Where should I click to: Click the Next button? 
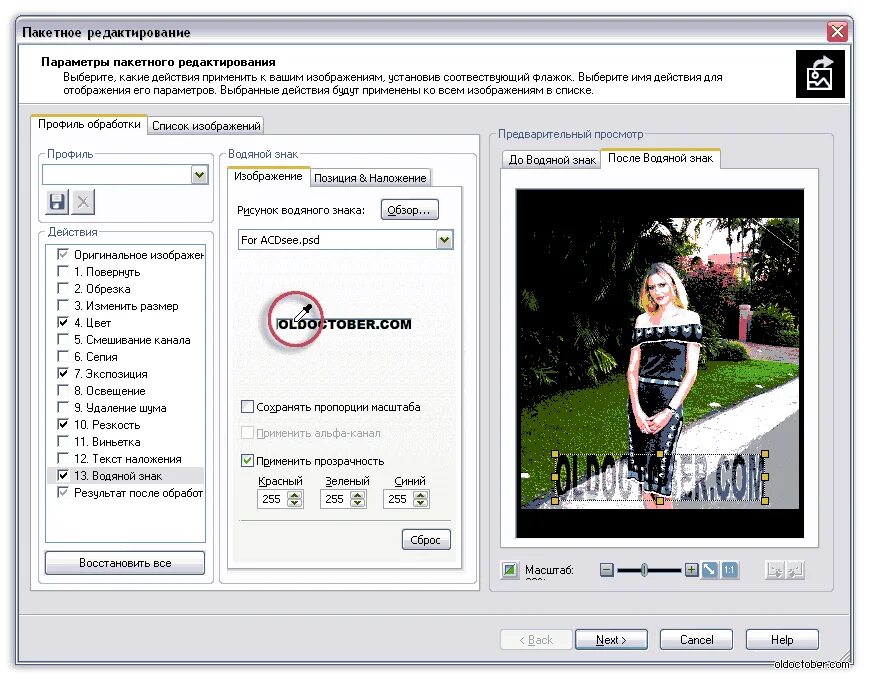[x=611, y=640]
